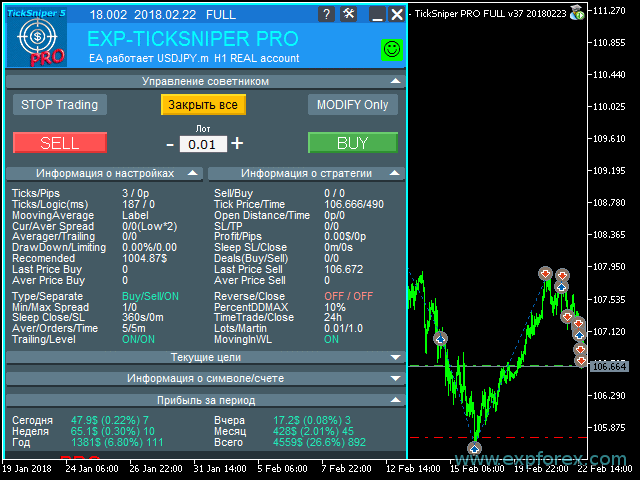Click the Информация о настройках header
The image size is (640, 480).
click(x=104, y=173)
